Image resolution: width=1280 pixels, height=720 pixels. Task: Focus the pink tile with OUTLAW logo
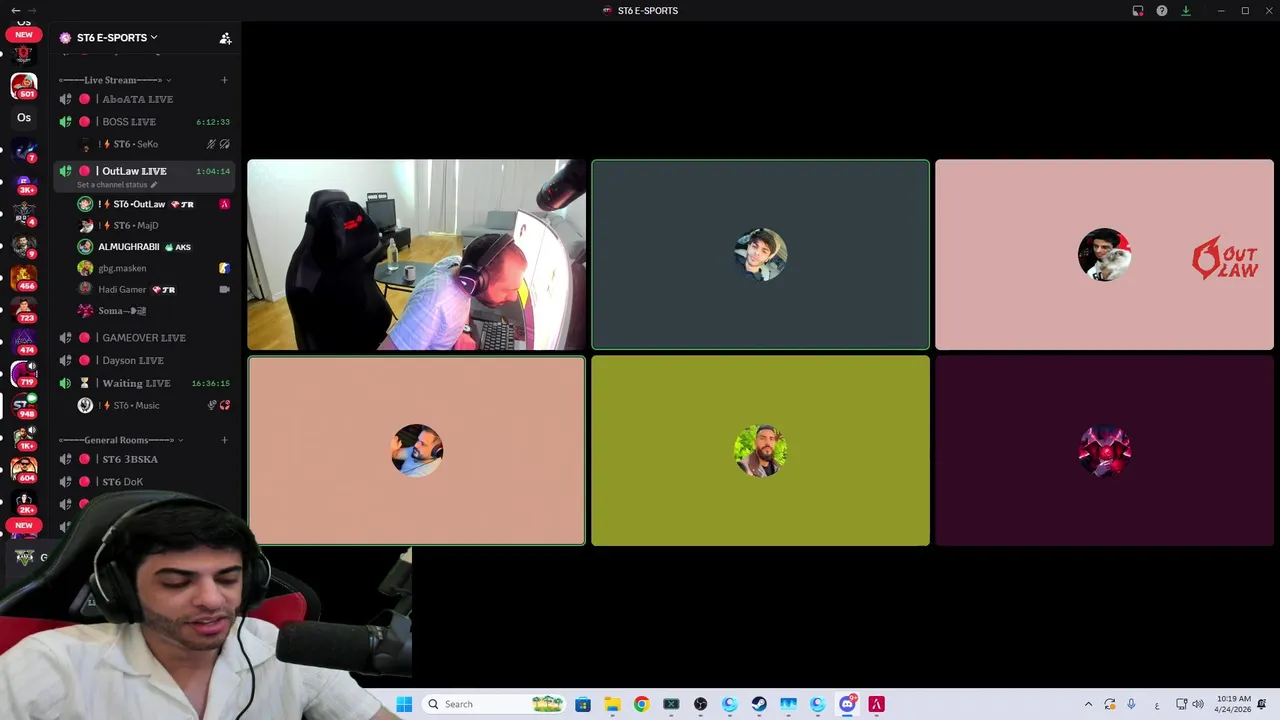(x=1104, y=255)
